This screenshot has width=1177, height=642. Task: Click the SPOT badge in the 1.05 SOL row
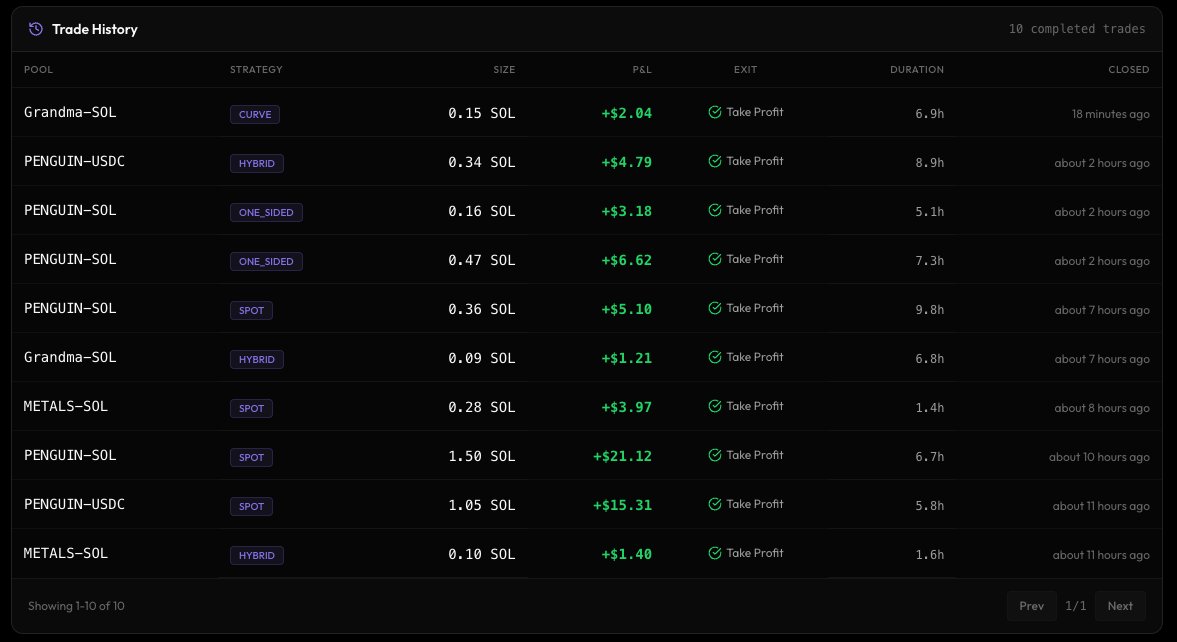251,506
